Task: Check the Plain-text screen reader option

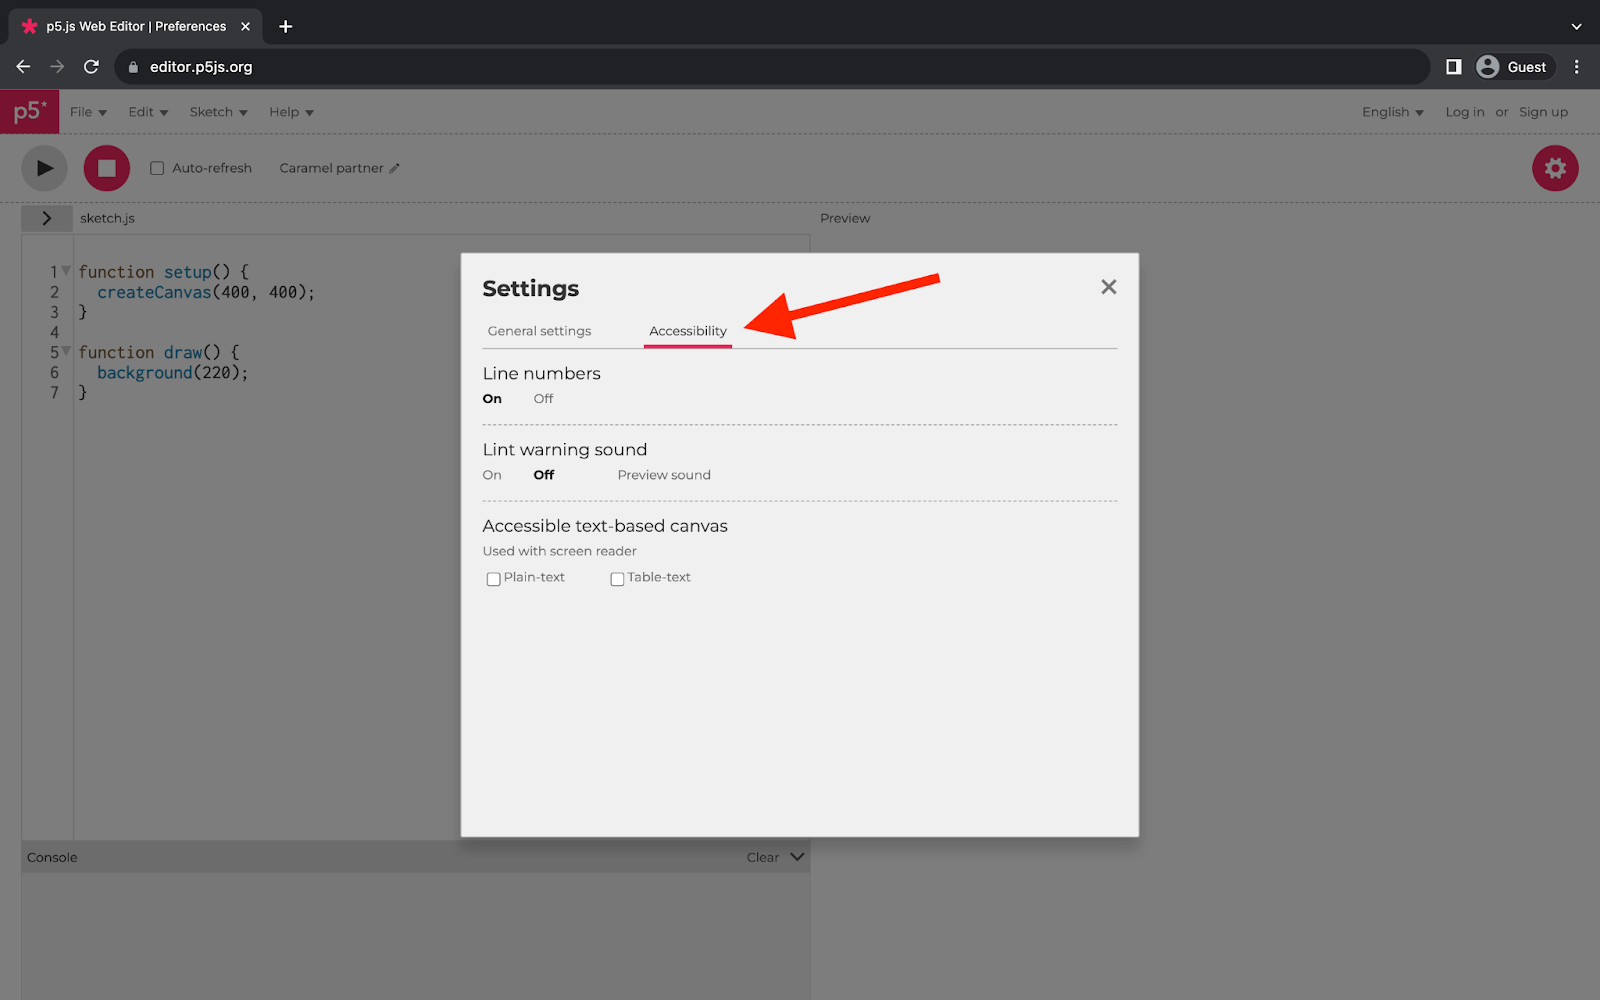Action: (x=493, y=579)
